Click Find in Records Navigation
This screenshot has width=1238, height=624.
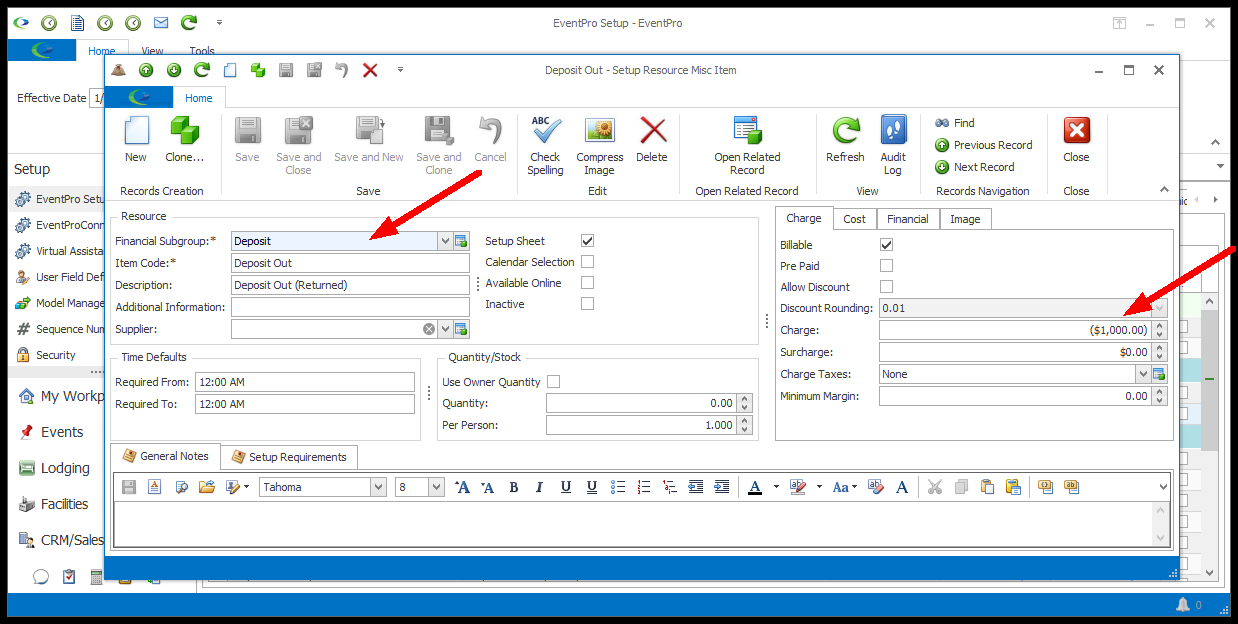955,123
